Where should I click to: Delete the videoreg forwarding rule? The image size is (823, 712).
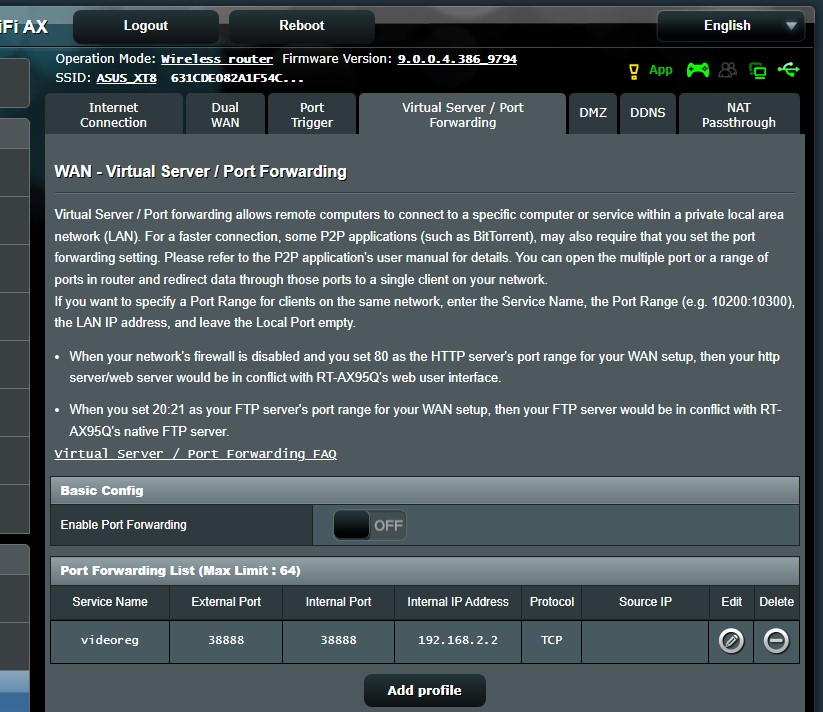click(x=776, y=641)
